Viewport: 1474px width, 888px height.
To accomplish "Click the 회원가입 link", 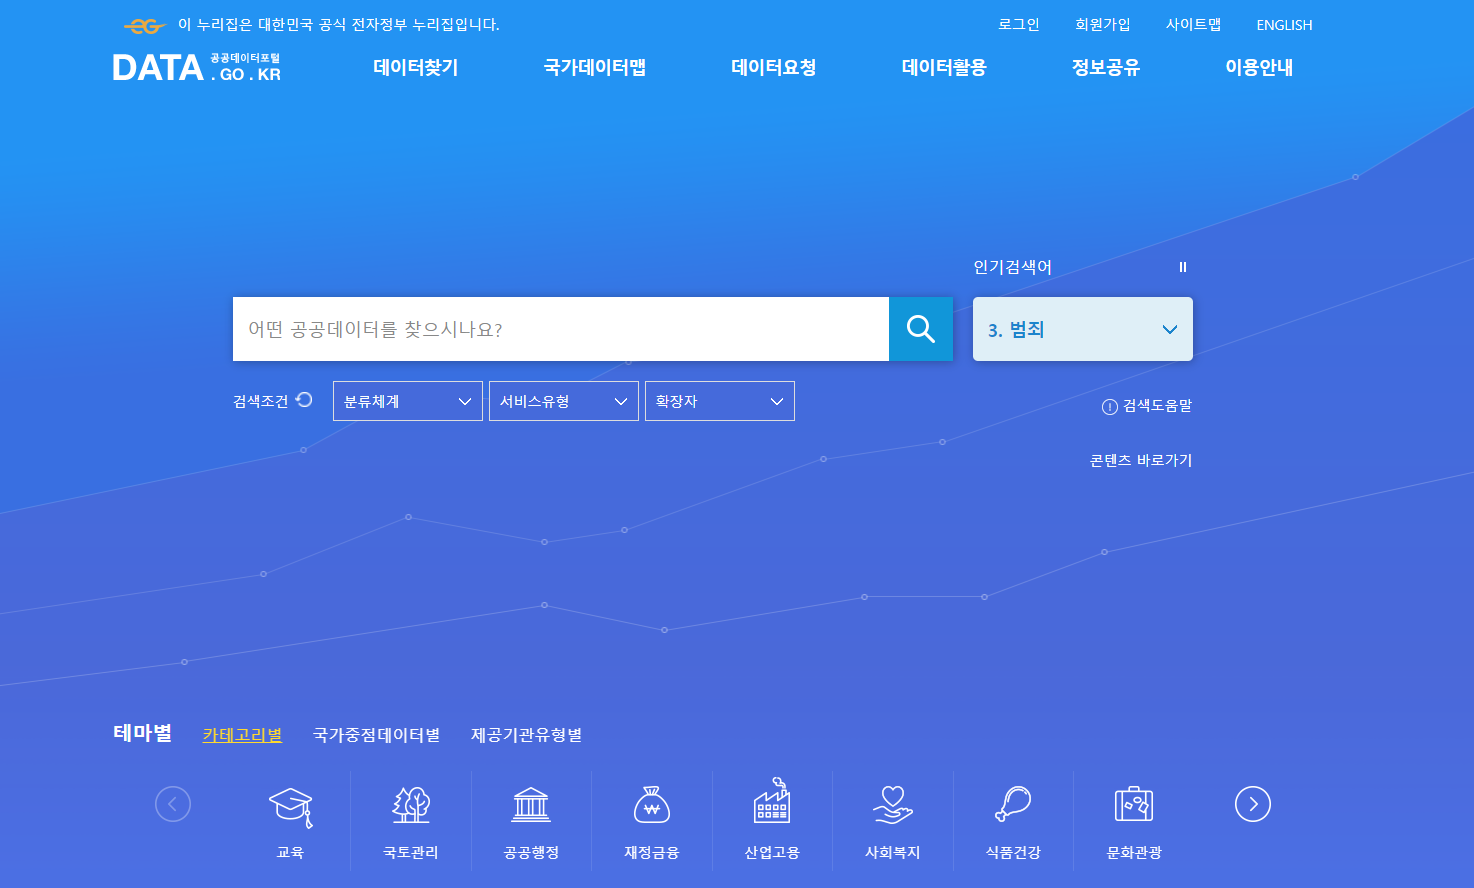I will [1103, 25].
